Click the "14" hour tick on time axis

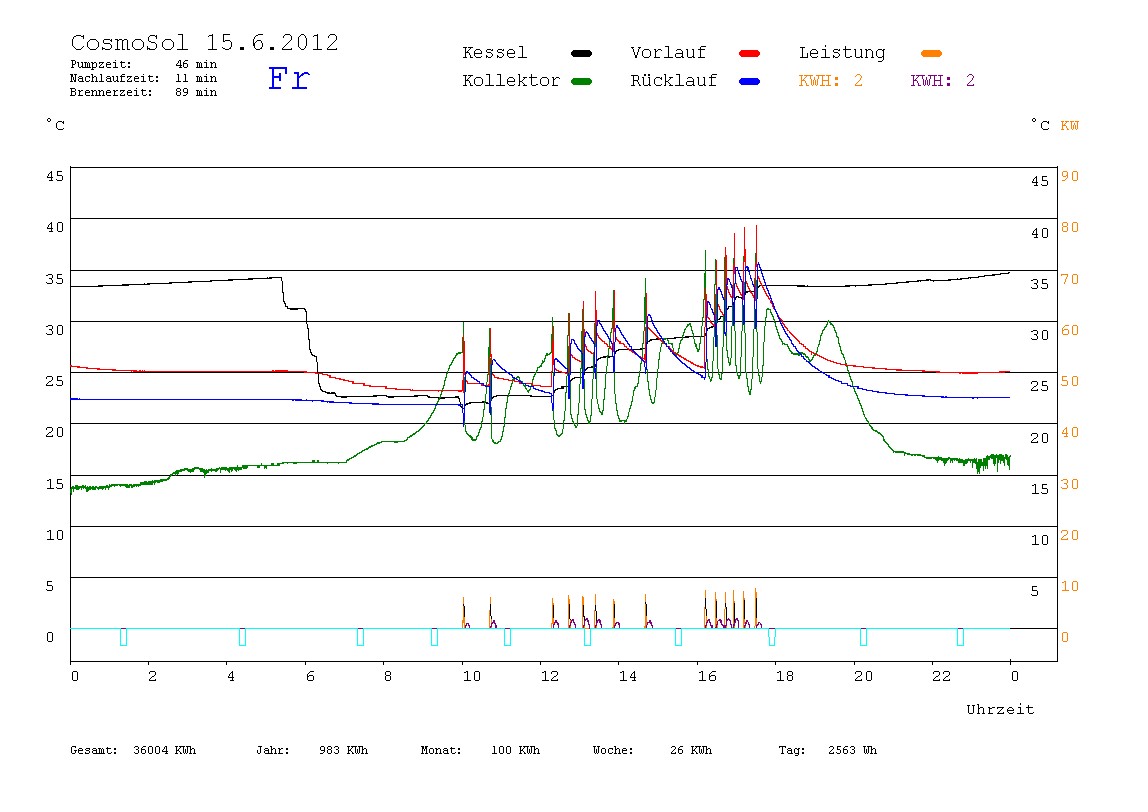[x=627, y=677]
